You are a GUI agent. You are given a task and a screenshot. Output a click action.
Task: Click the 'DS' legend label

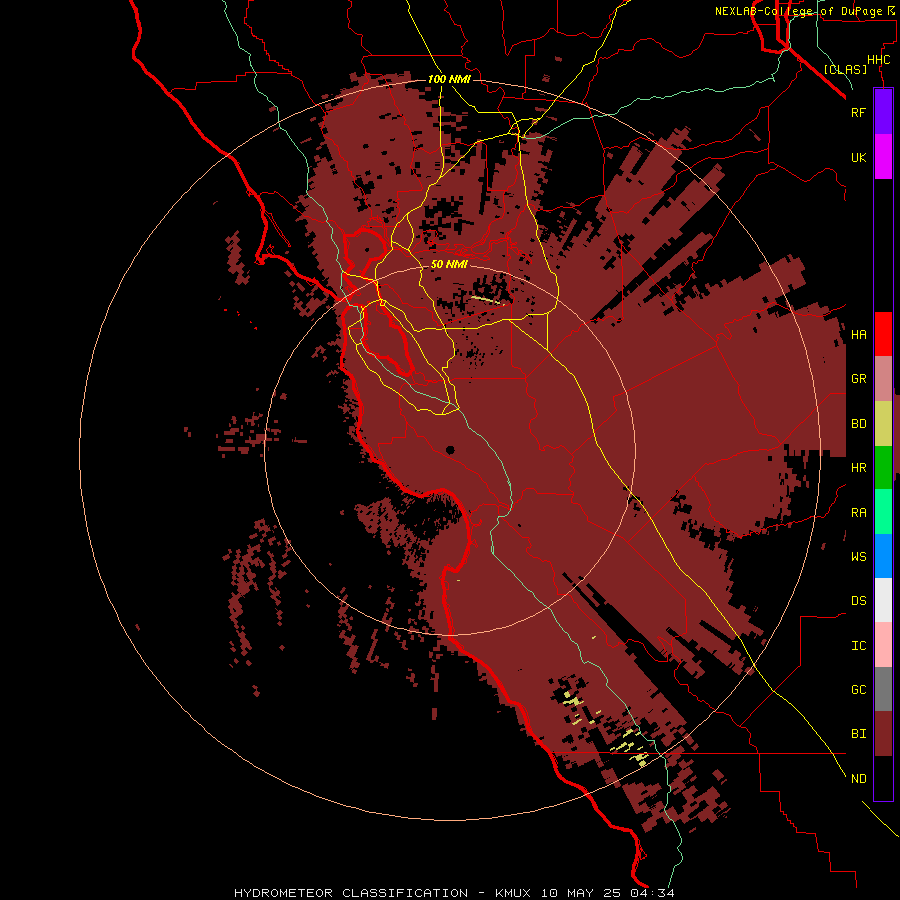pos(858,601)
